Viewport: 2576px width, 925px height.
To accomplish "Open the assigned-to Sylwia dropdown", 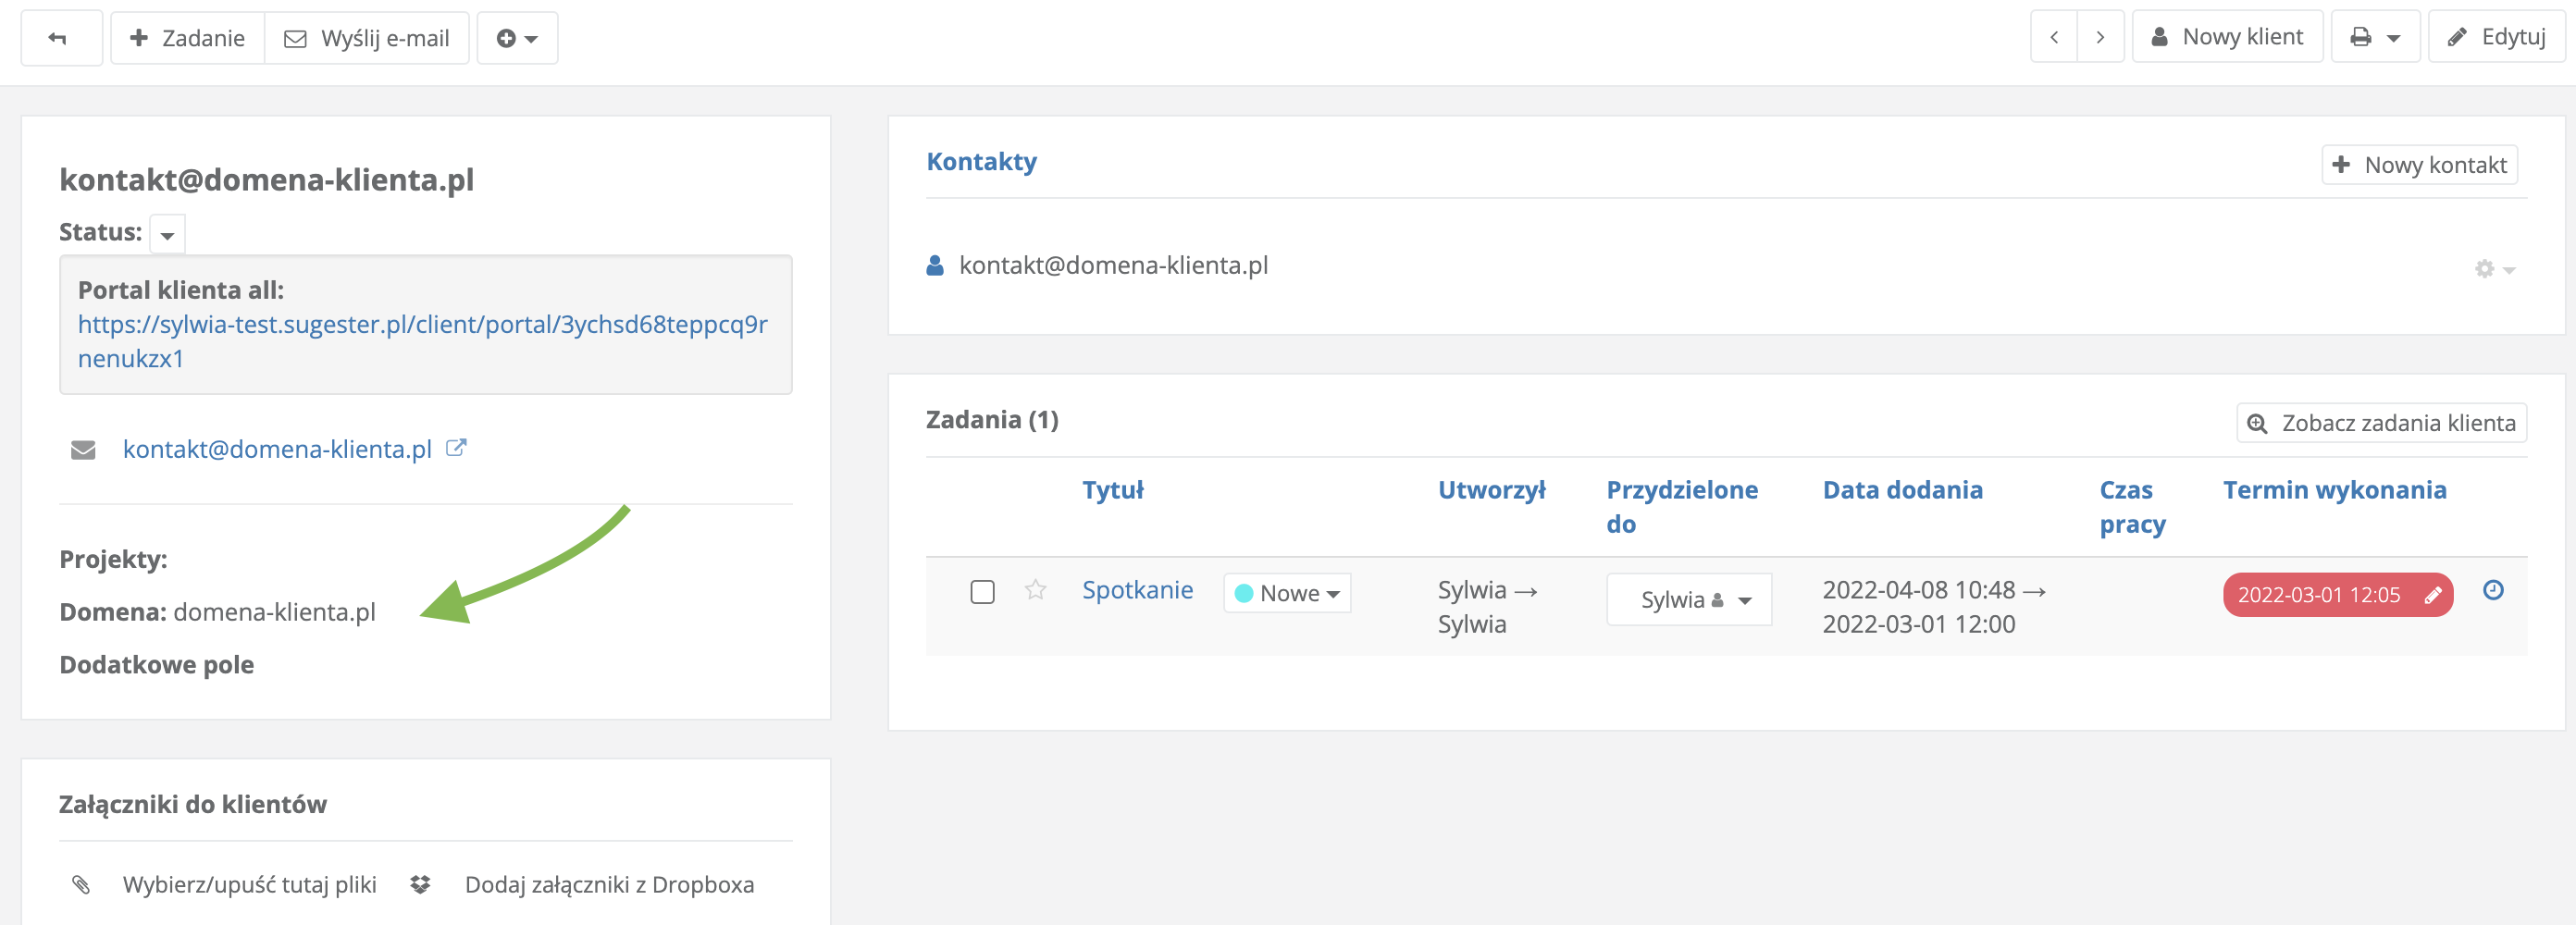I will click(1688, 600).
